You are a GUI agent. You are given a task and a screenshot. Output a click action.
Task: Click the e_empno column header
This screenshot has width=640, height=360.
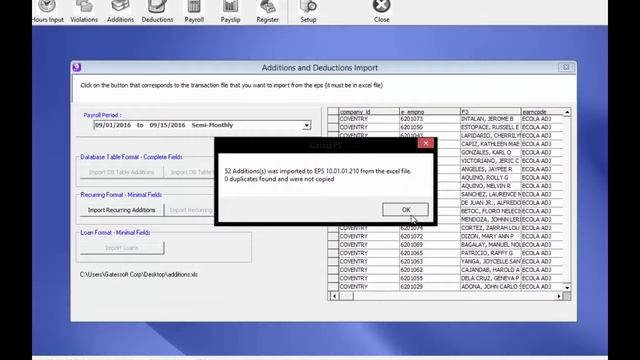click(429, 111)
